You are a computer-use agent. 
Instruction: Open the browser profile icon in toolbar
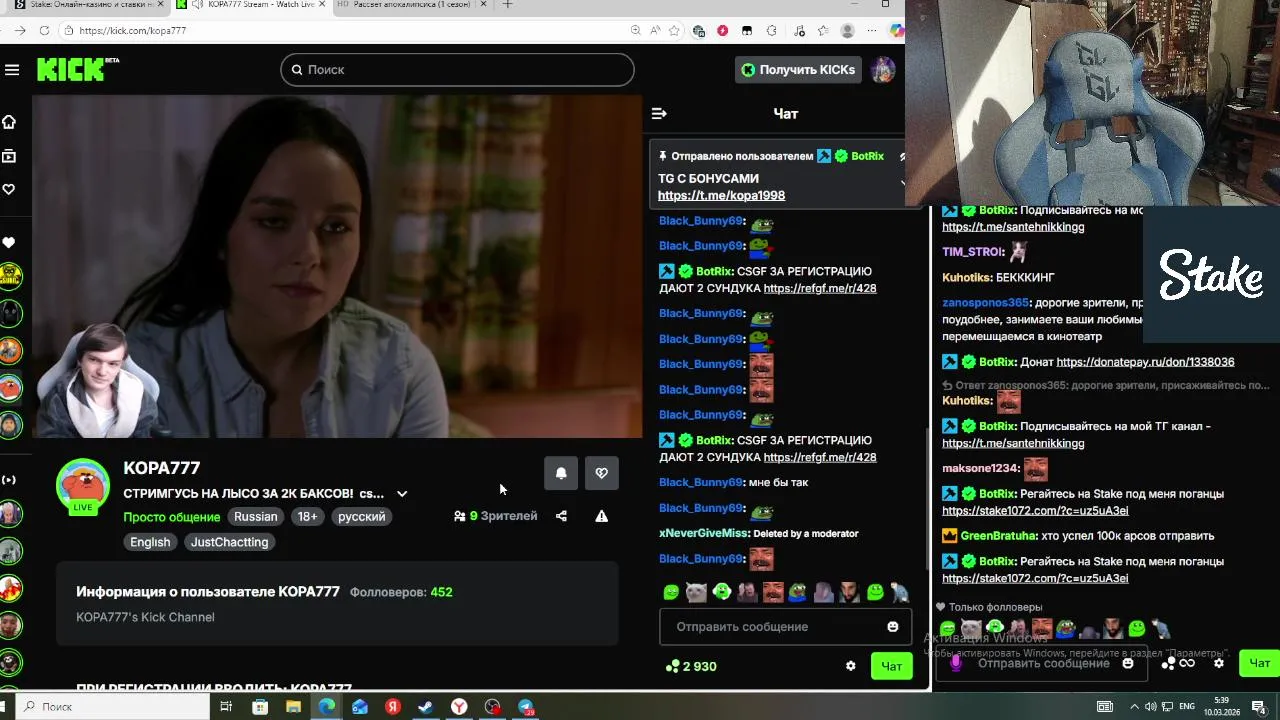point(848,31)
